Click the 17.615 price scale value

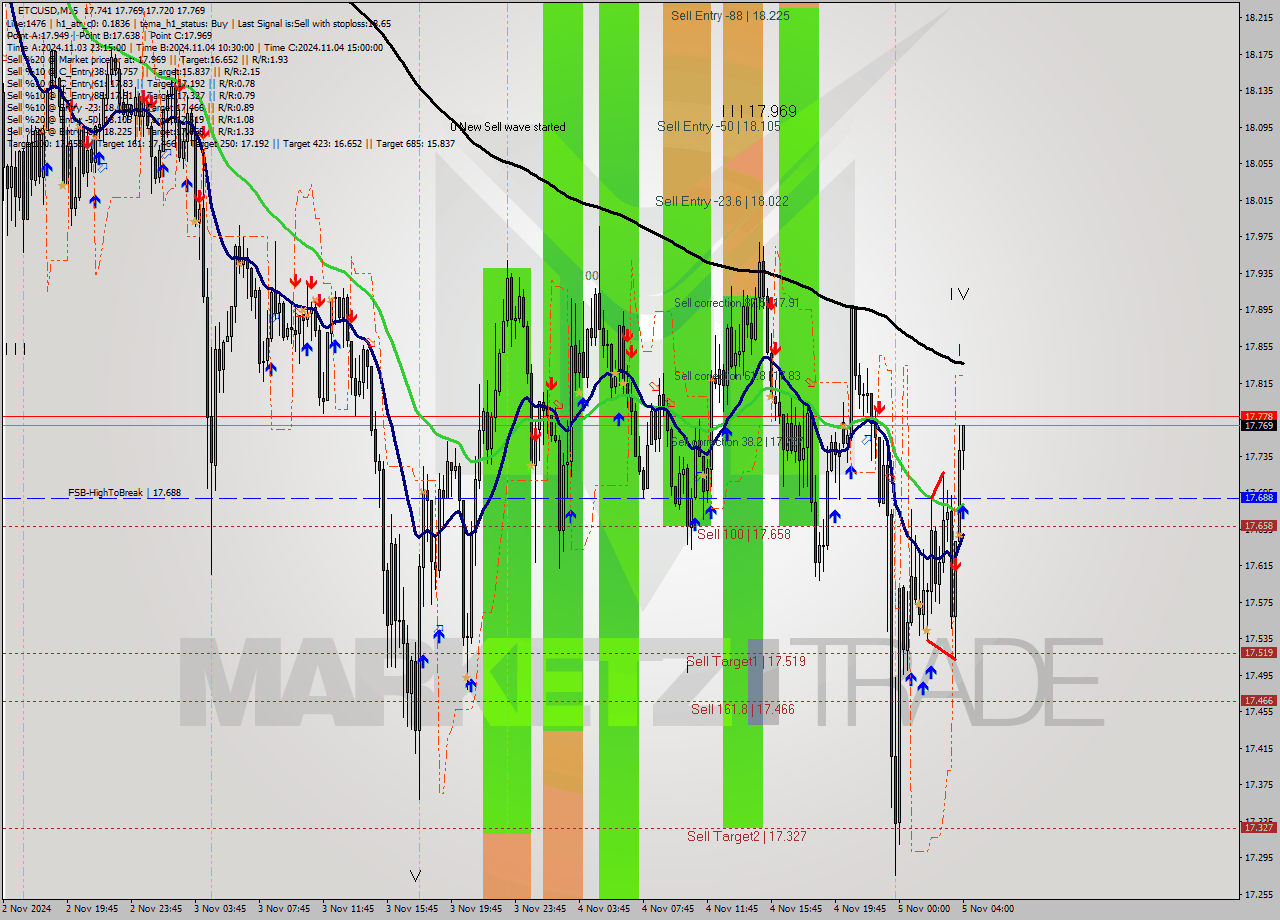pyautogui.click(x=1258, y=566)
